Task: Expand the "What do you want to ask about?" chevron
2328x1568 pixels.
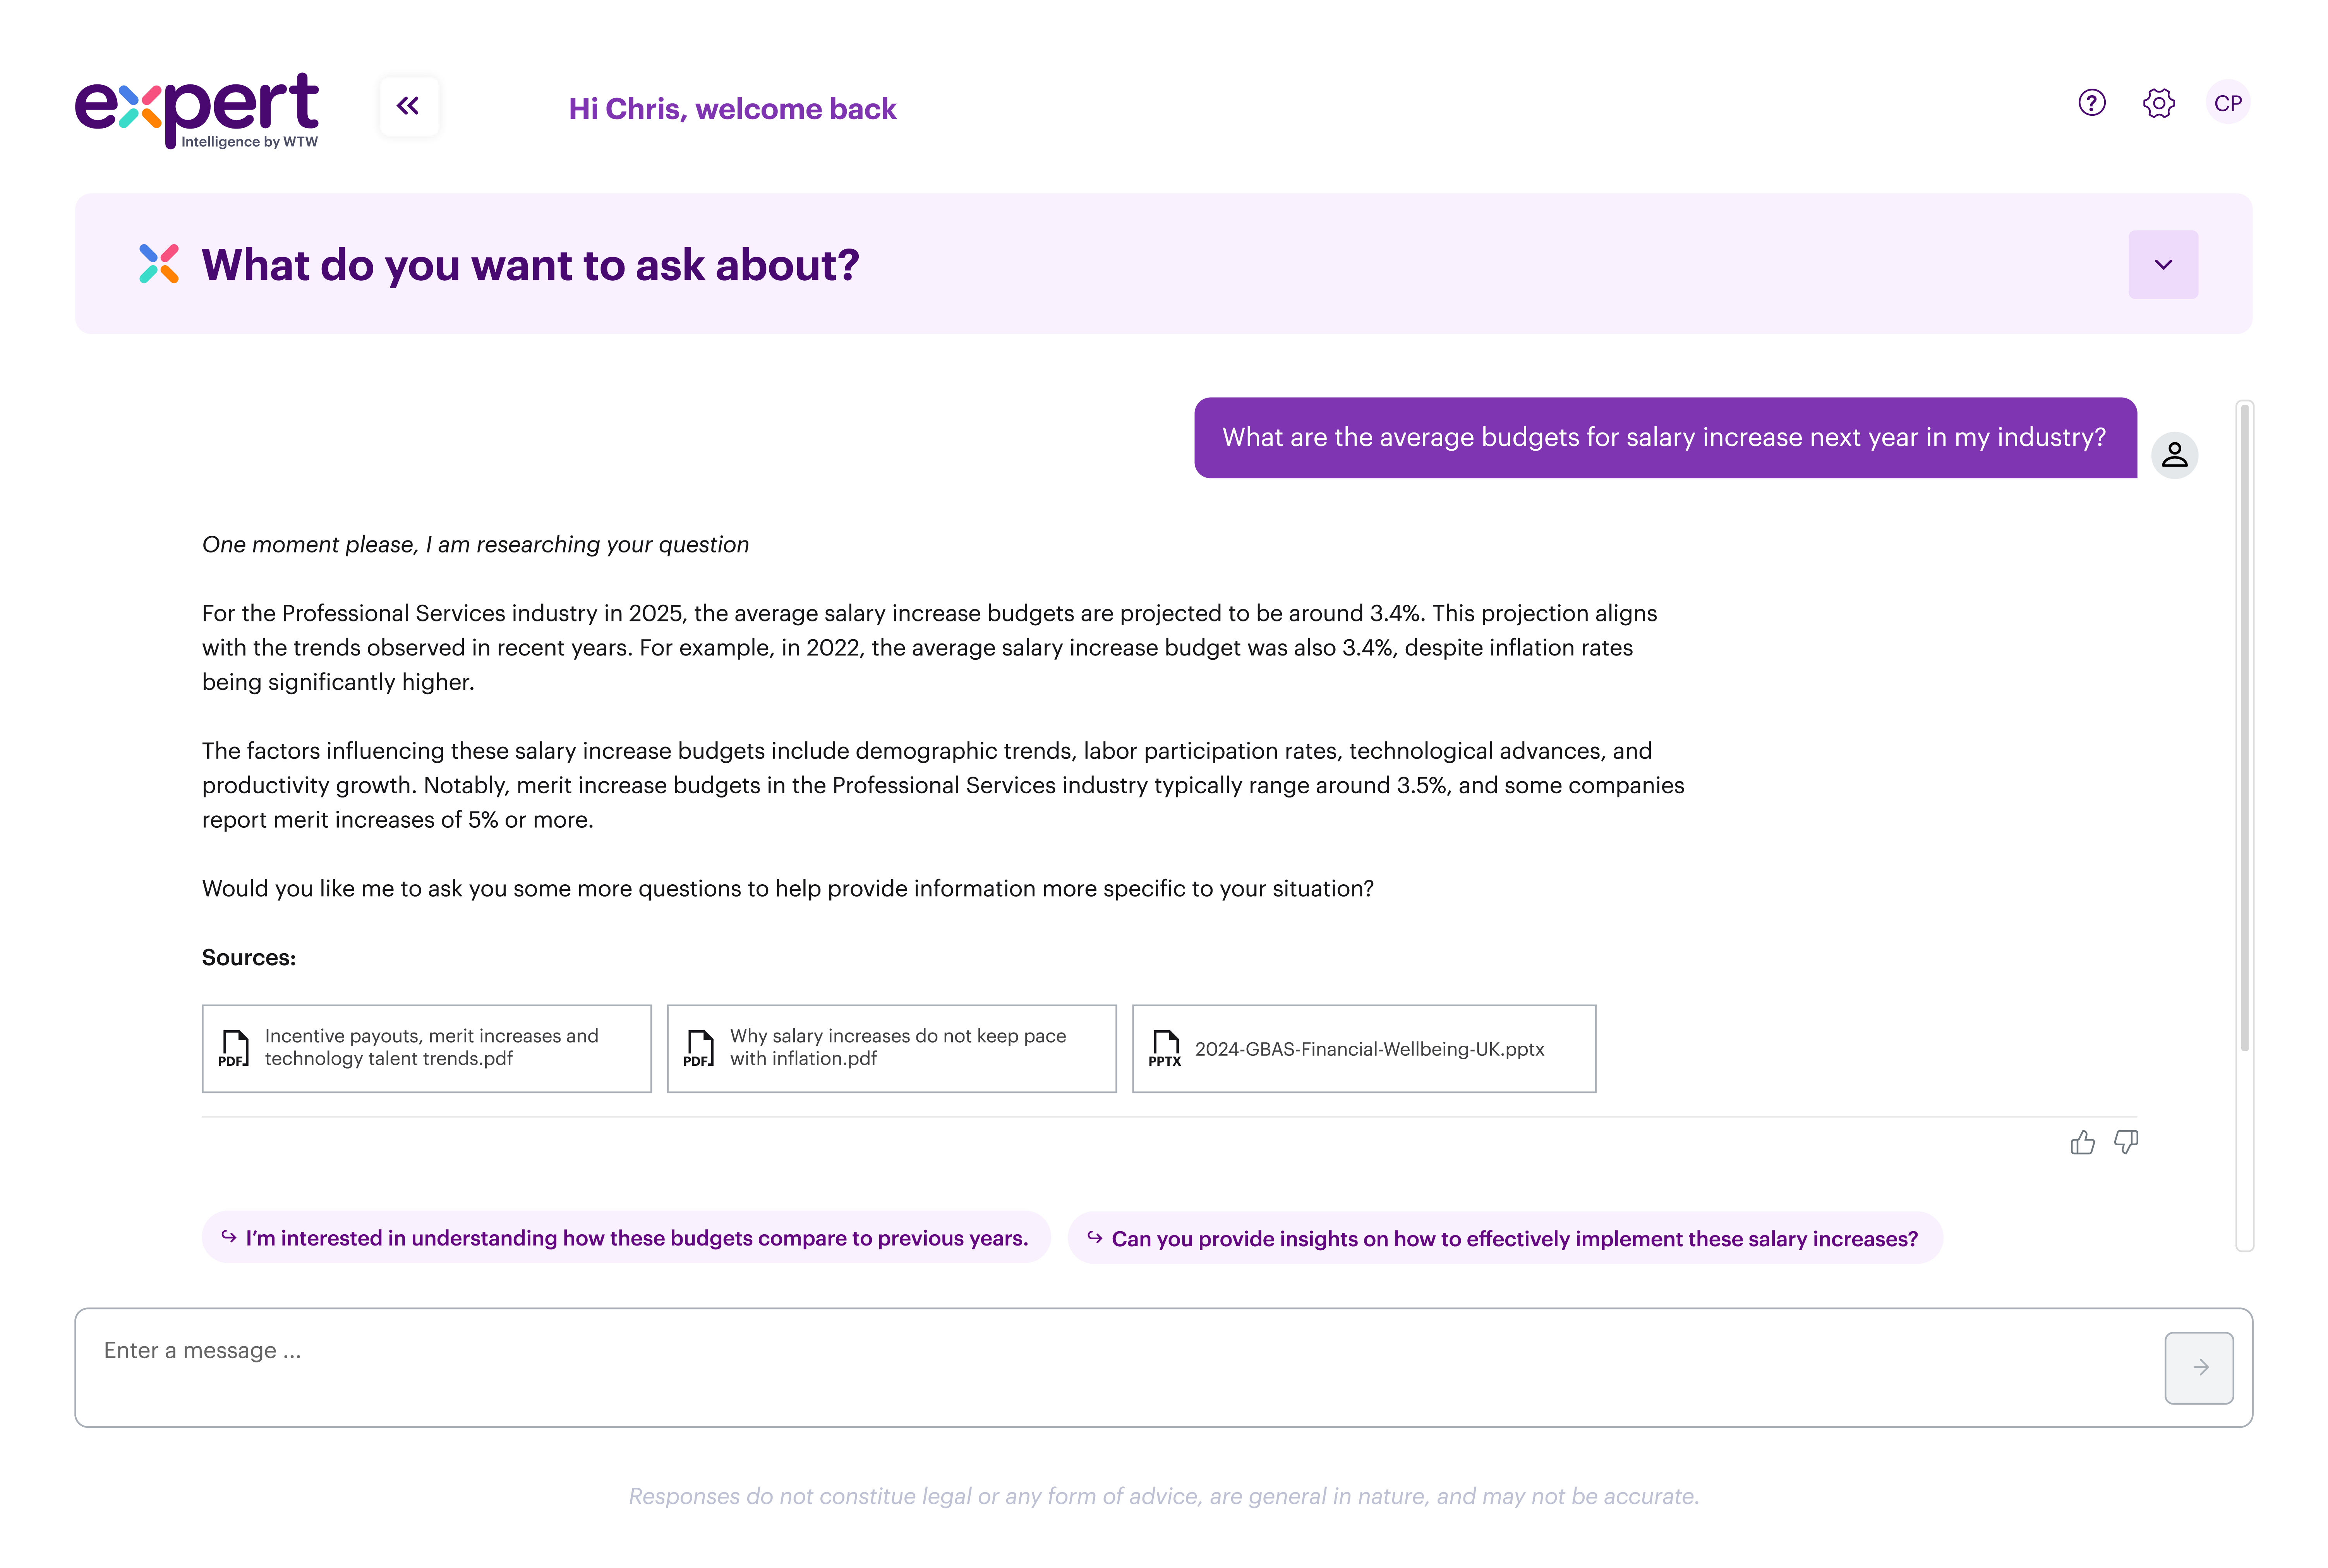Action: tap(2163, 265)
